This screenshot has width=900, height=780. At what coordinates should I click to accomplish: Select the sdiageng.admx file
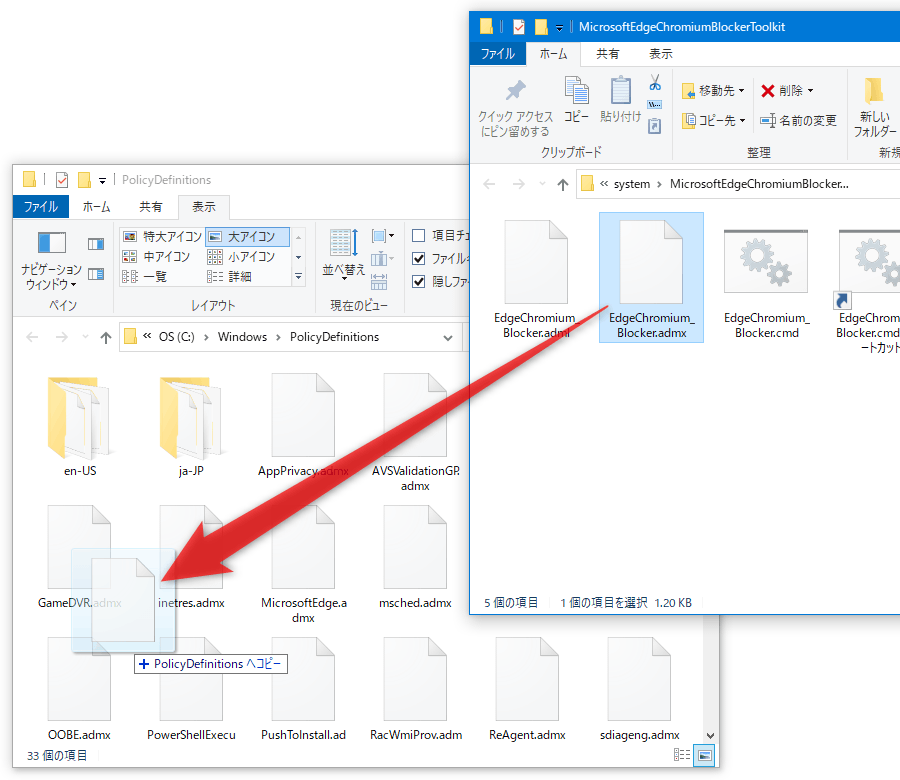(x=639, y=689)
